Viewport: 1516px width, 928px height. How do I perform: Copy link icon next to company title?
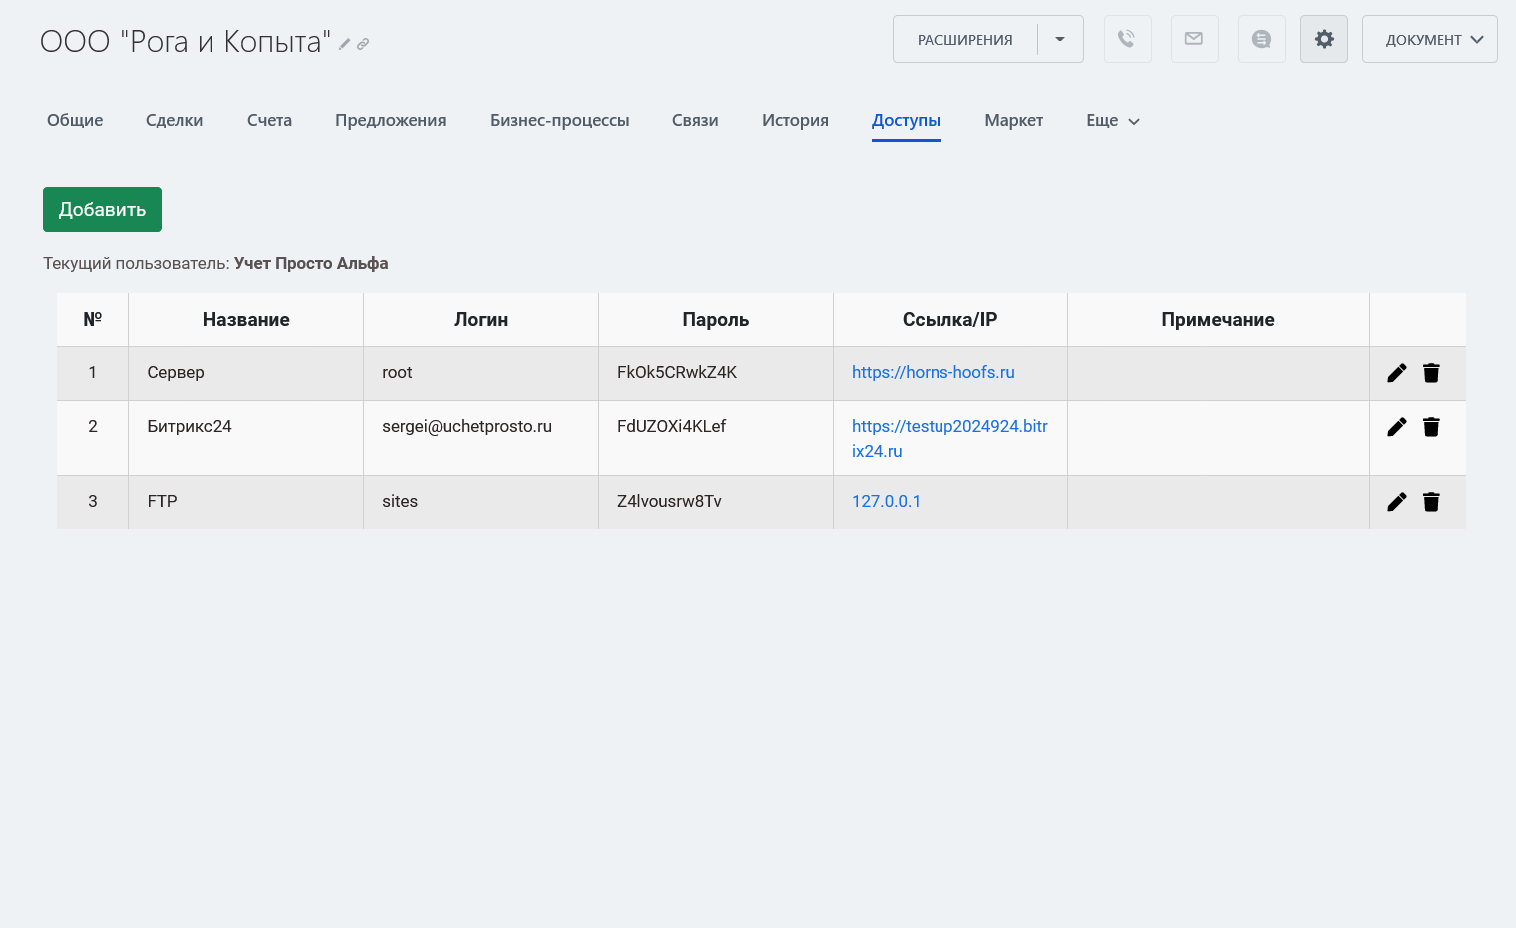tap(363, 44)
